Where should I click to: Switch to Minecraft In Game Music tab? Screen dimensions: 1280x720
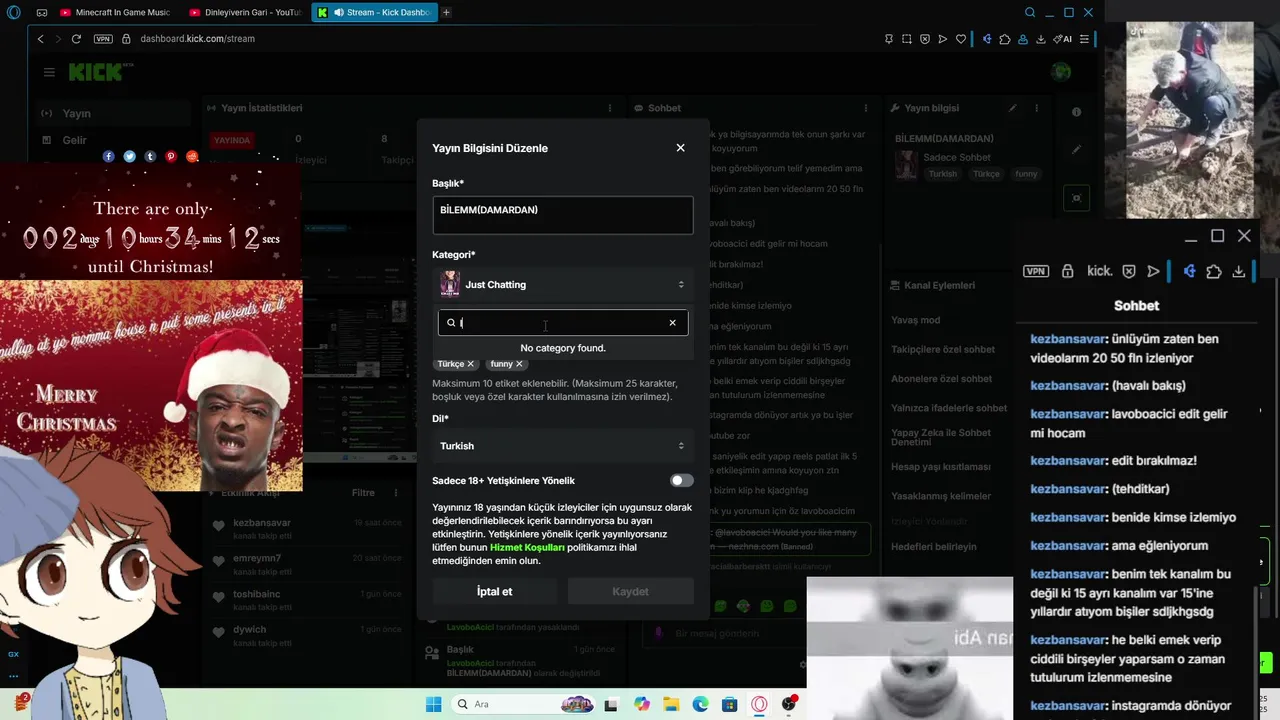(117, 12)
